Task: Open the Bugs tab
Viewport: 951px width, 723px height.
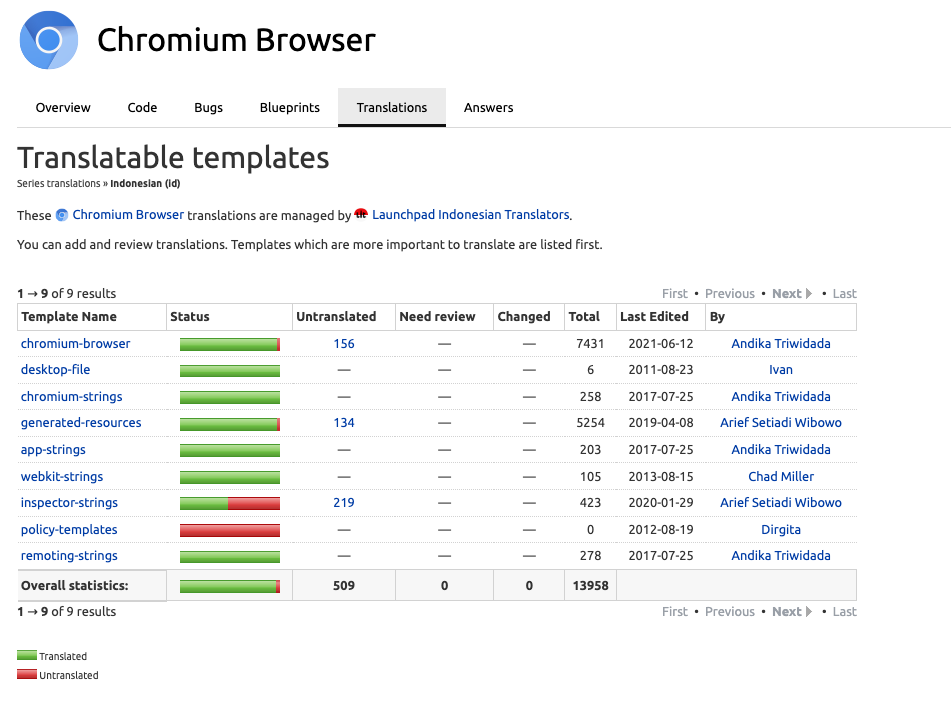Action: tap(208, 107)
